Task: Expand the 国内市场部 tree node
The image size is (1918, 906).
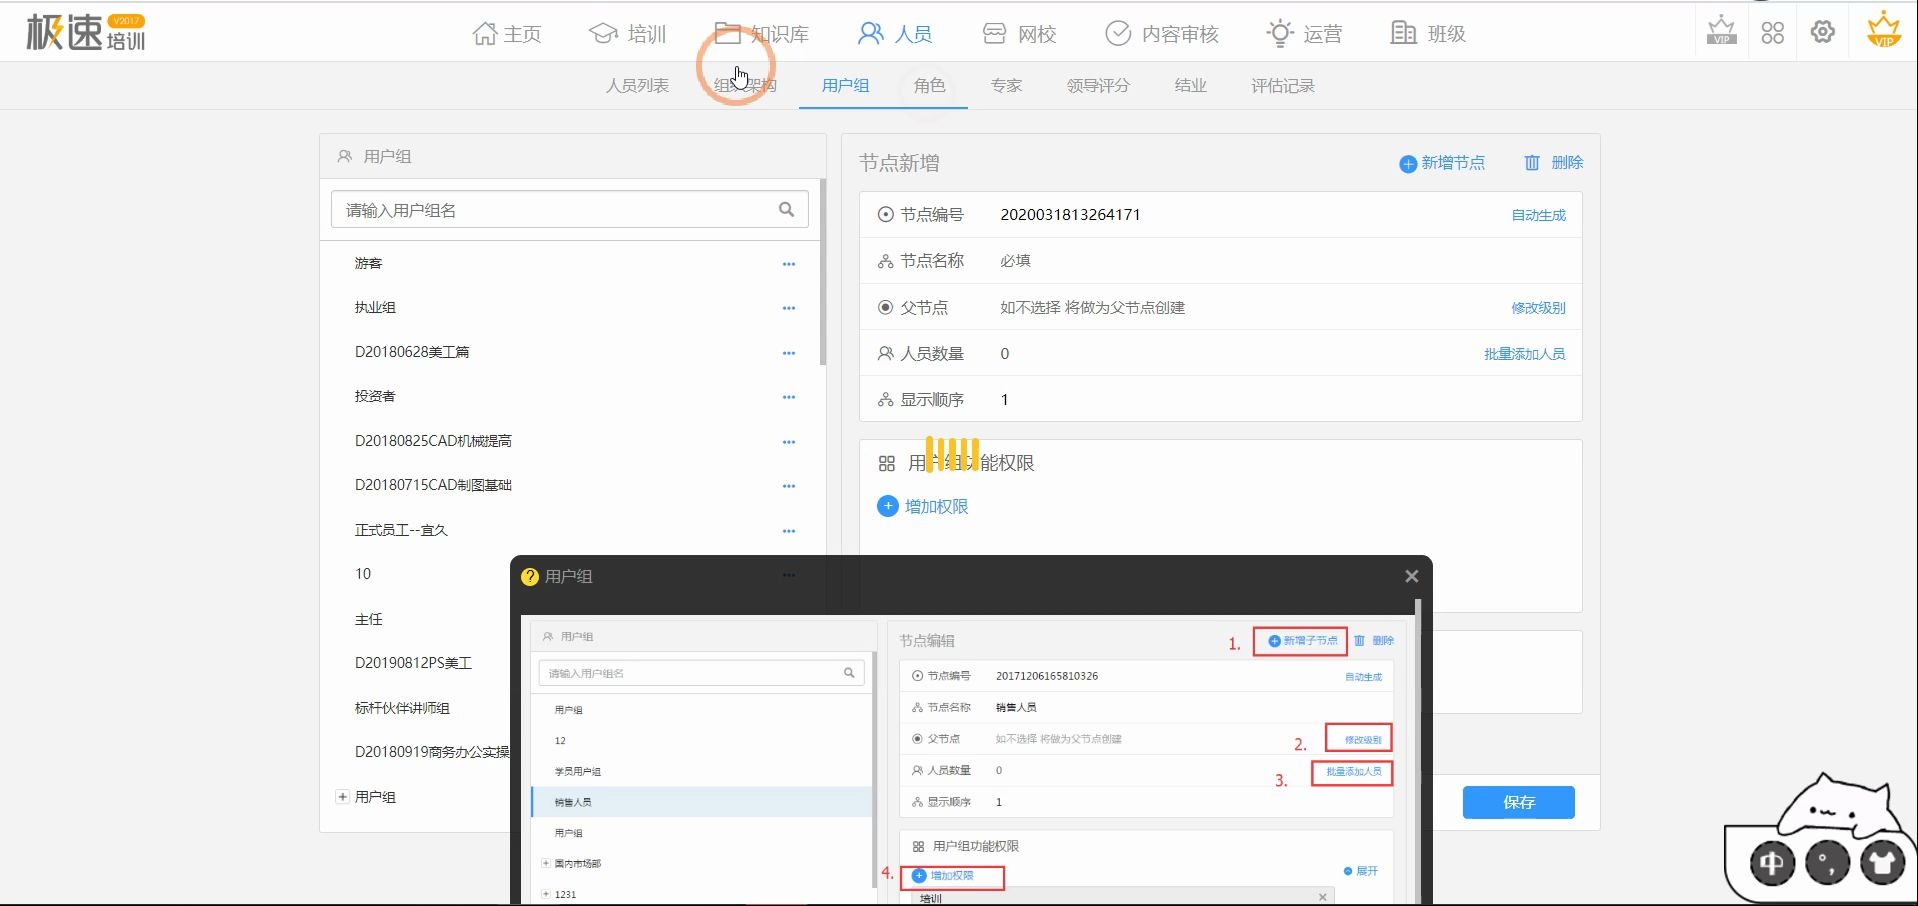Action: coord(544,863)
